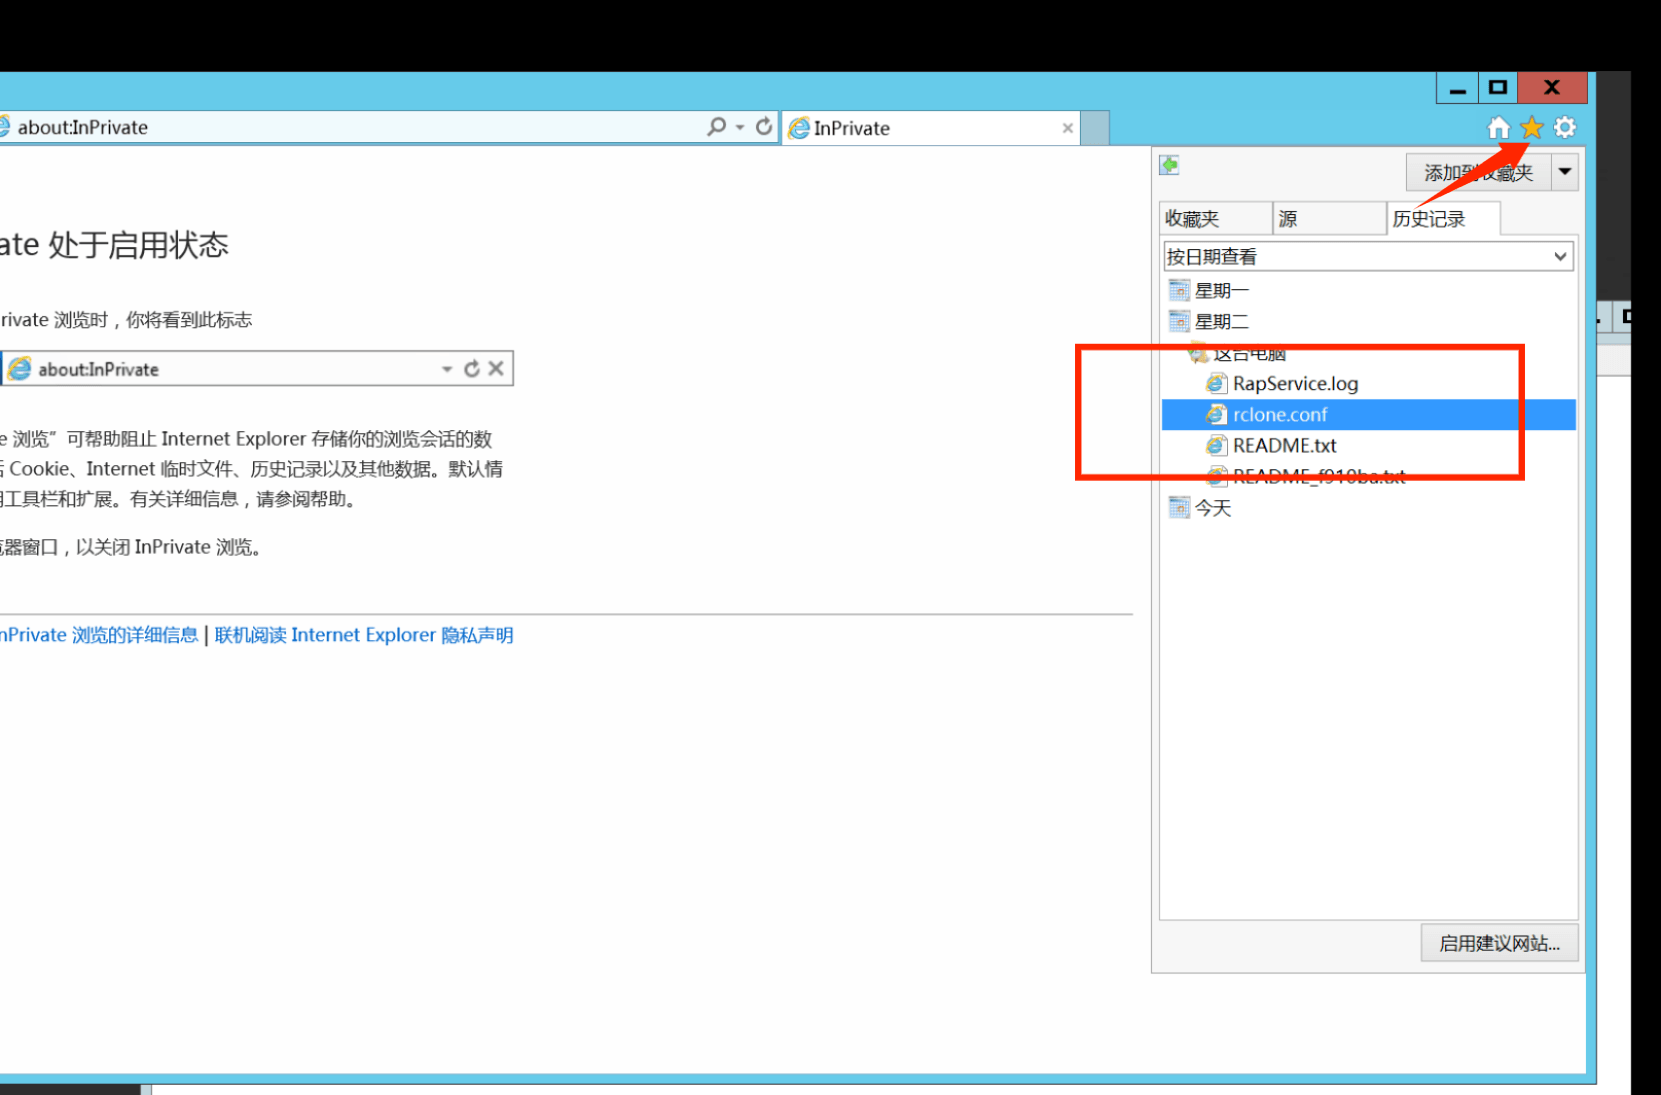Maximize the Internet Explorer window
This screenshot has width=1661, height=1095.
click(1497, 88)
